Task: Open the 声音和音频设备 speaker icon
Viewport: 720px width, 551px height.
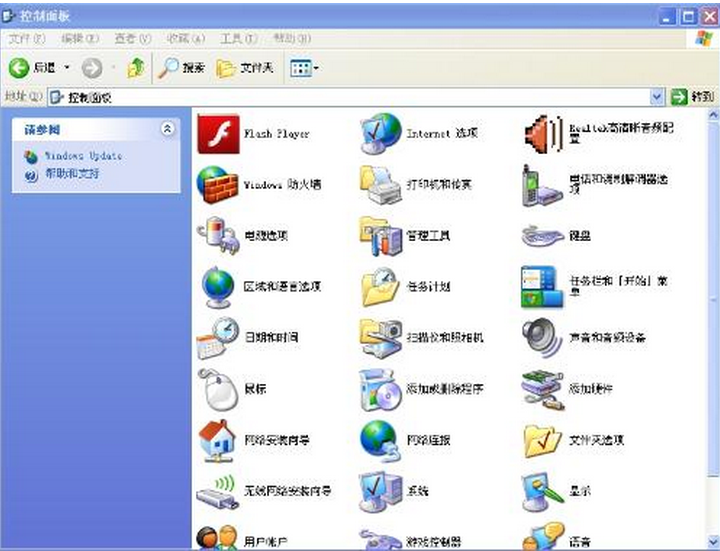Action: click(x=542, y=338)
